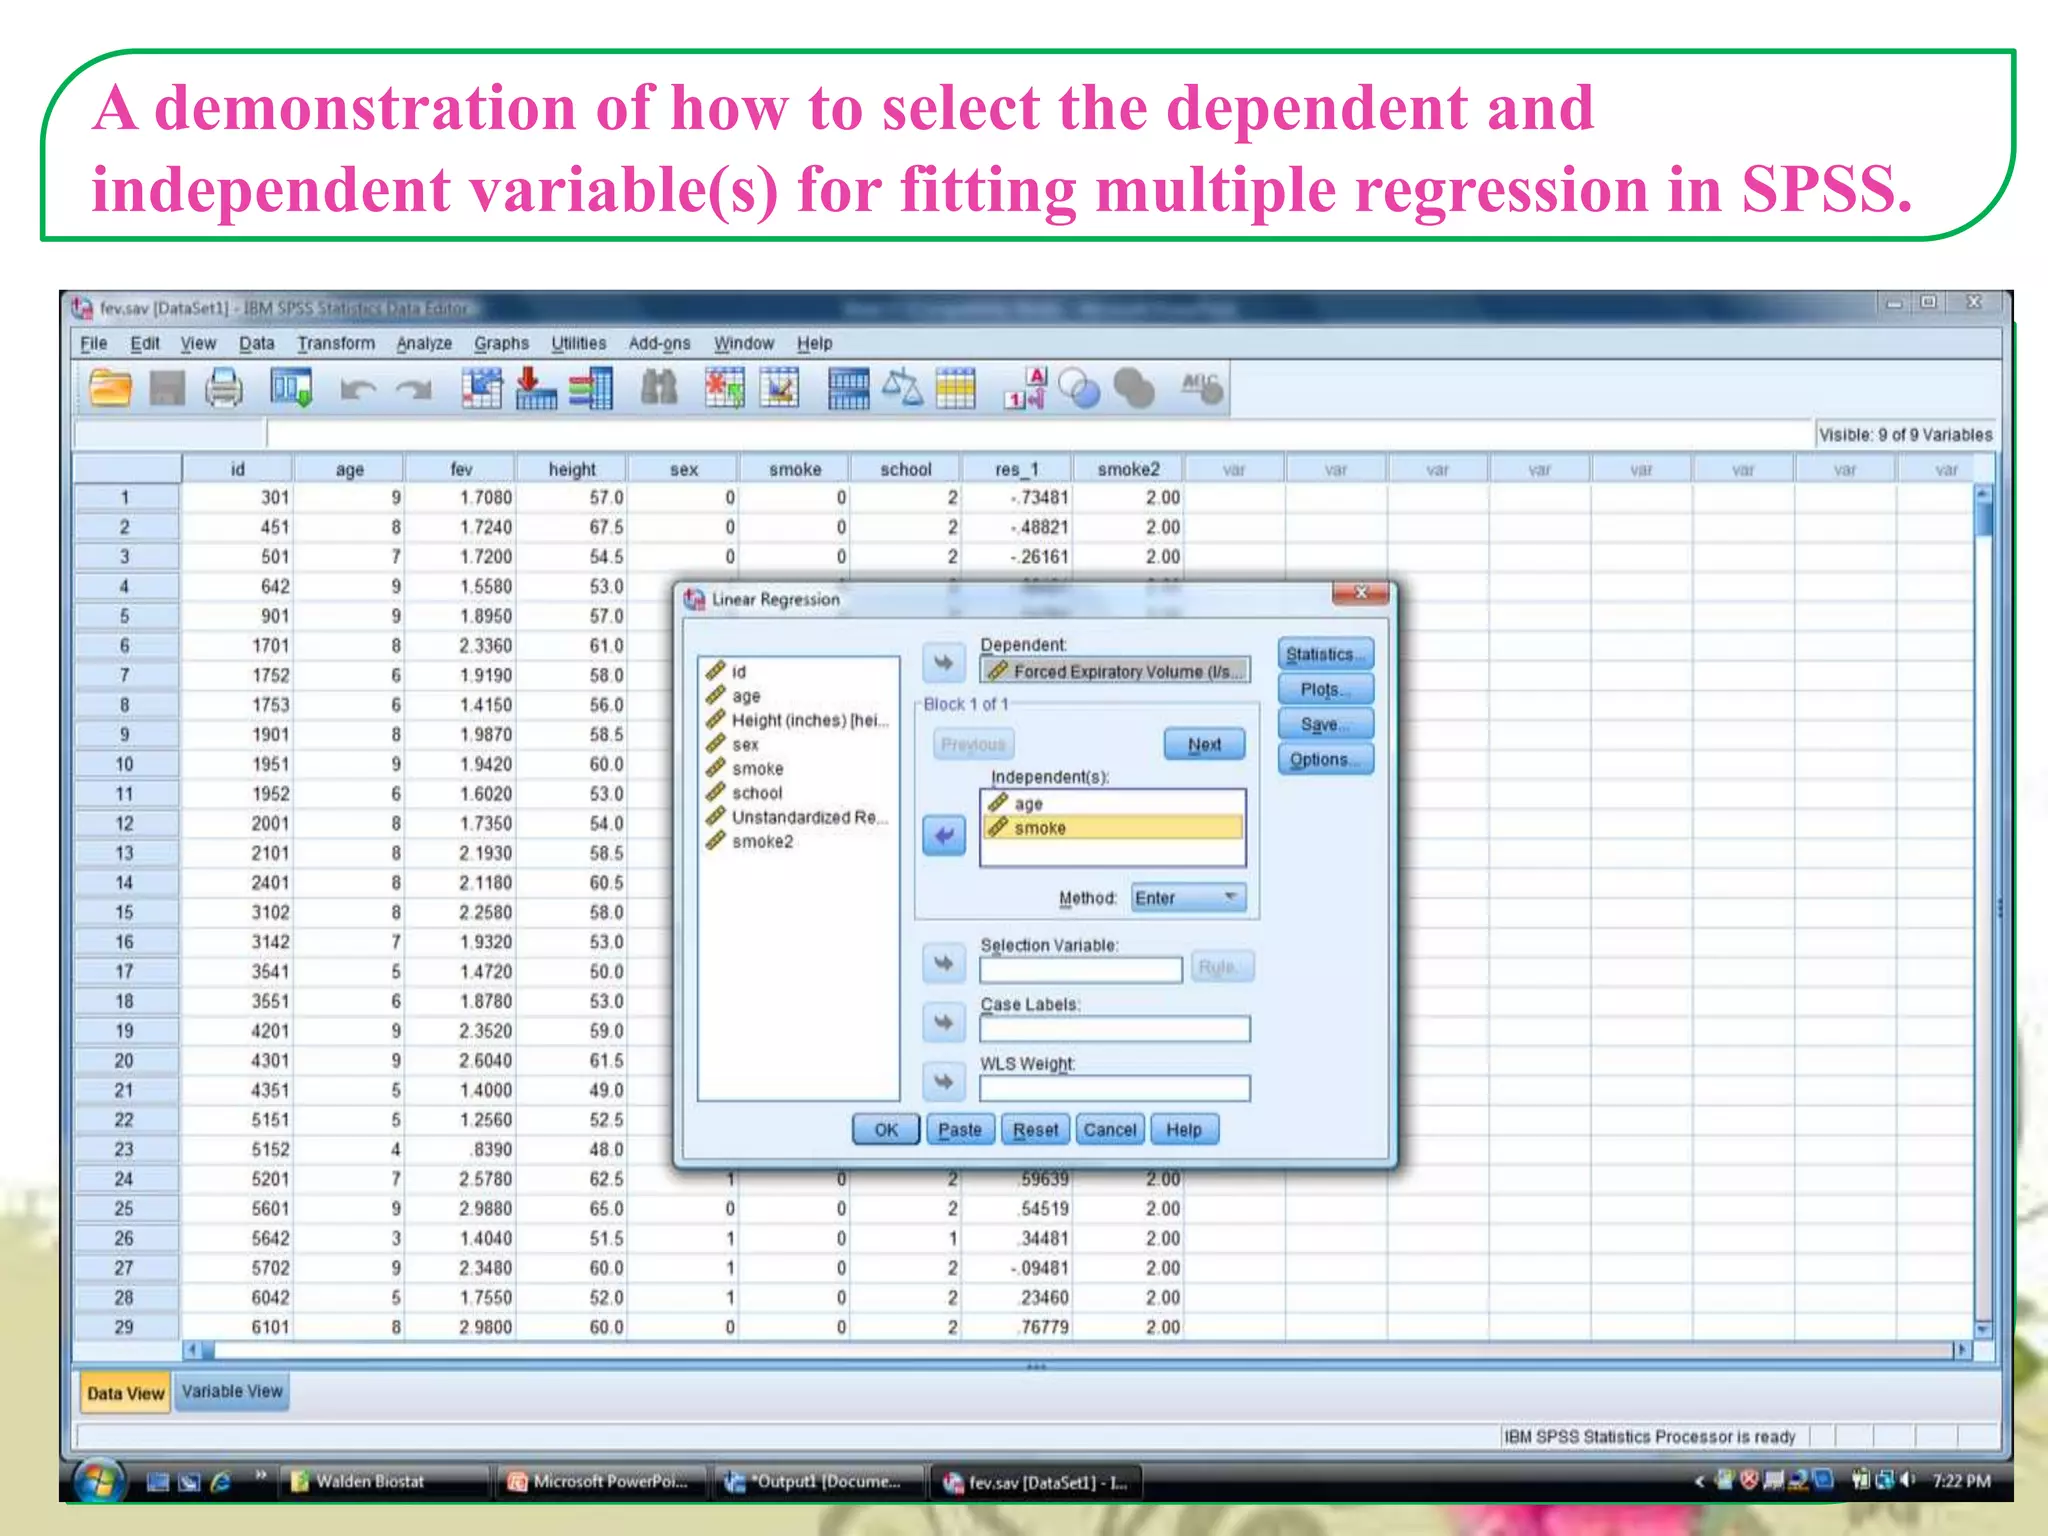Click the Windows Start orb

coord(98,1481)
